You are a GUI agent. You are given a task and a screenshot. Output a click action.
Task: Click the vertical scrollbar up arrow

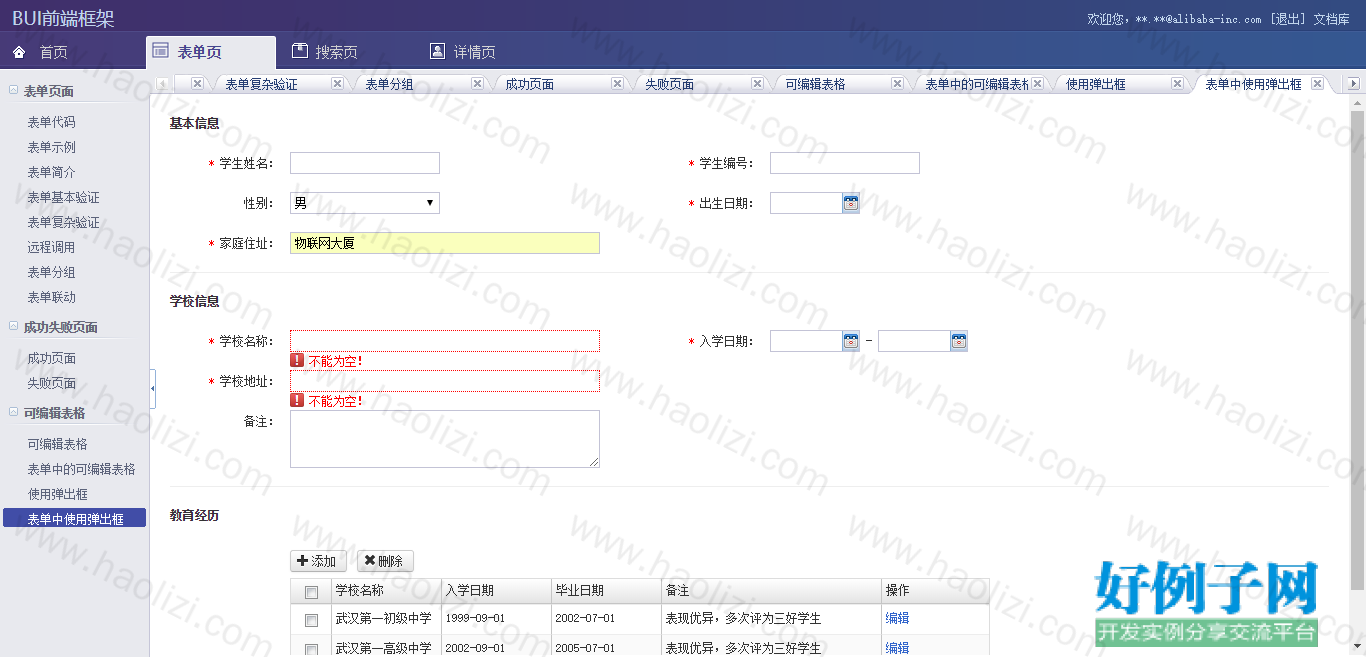(1357, 102)
